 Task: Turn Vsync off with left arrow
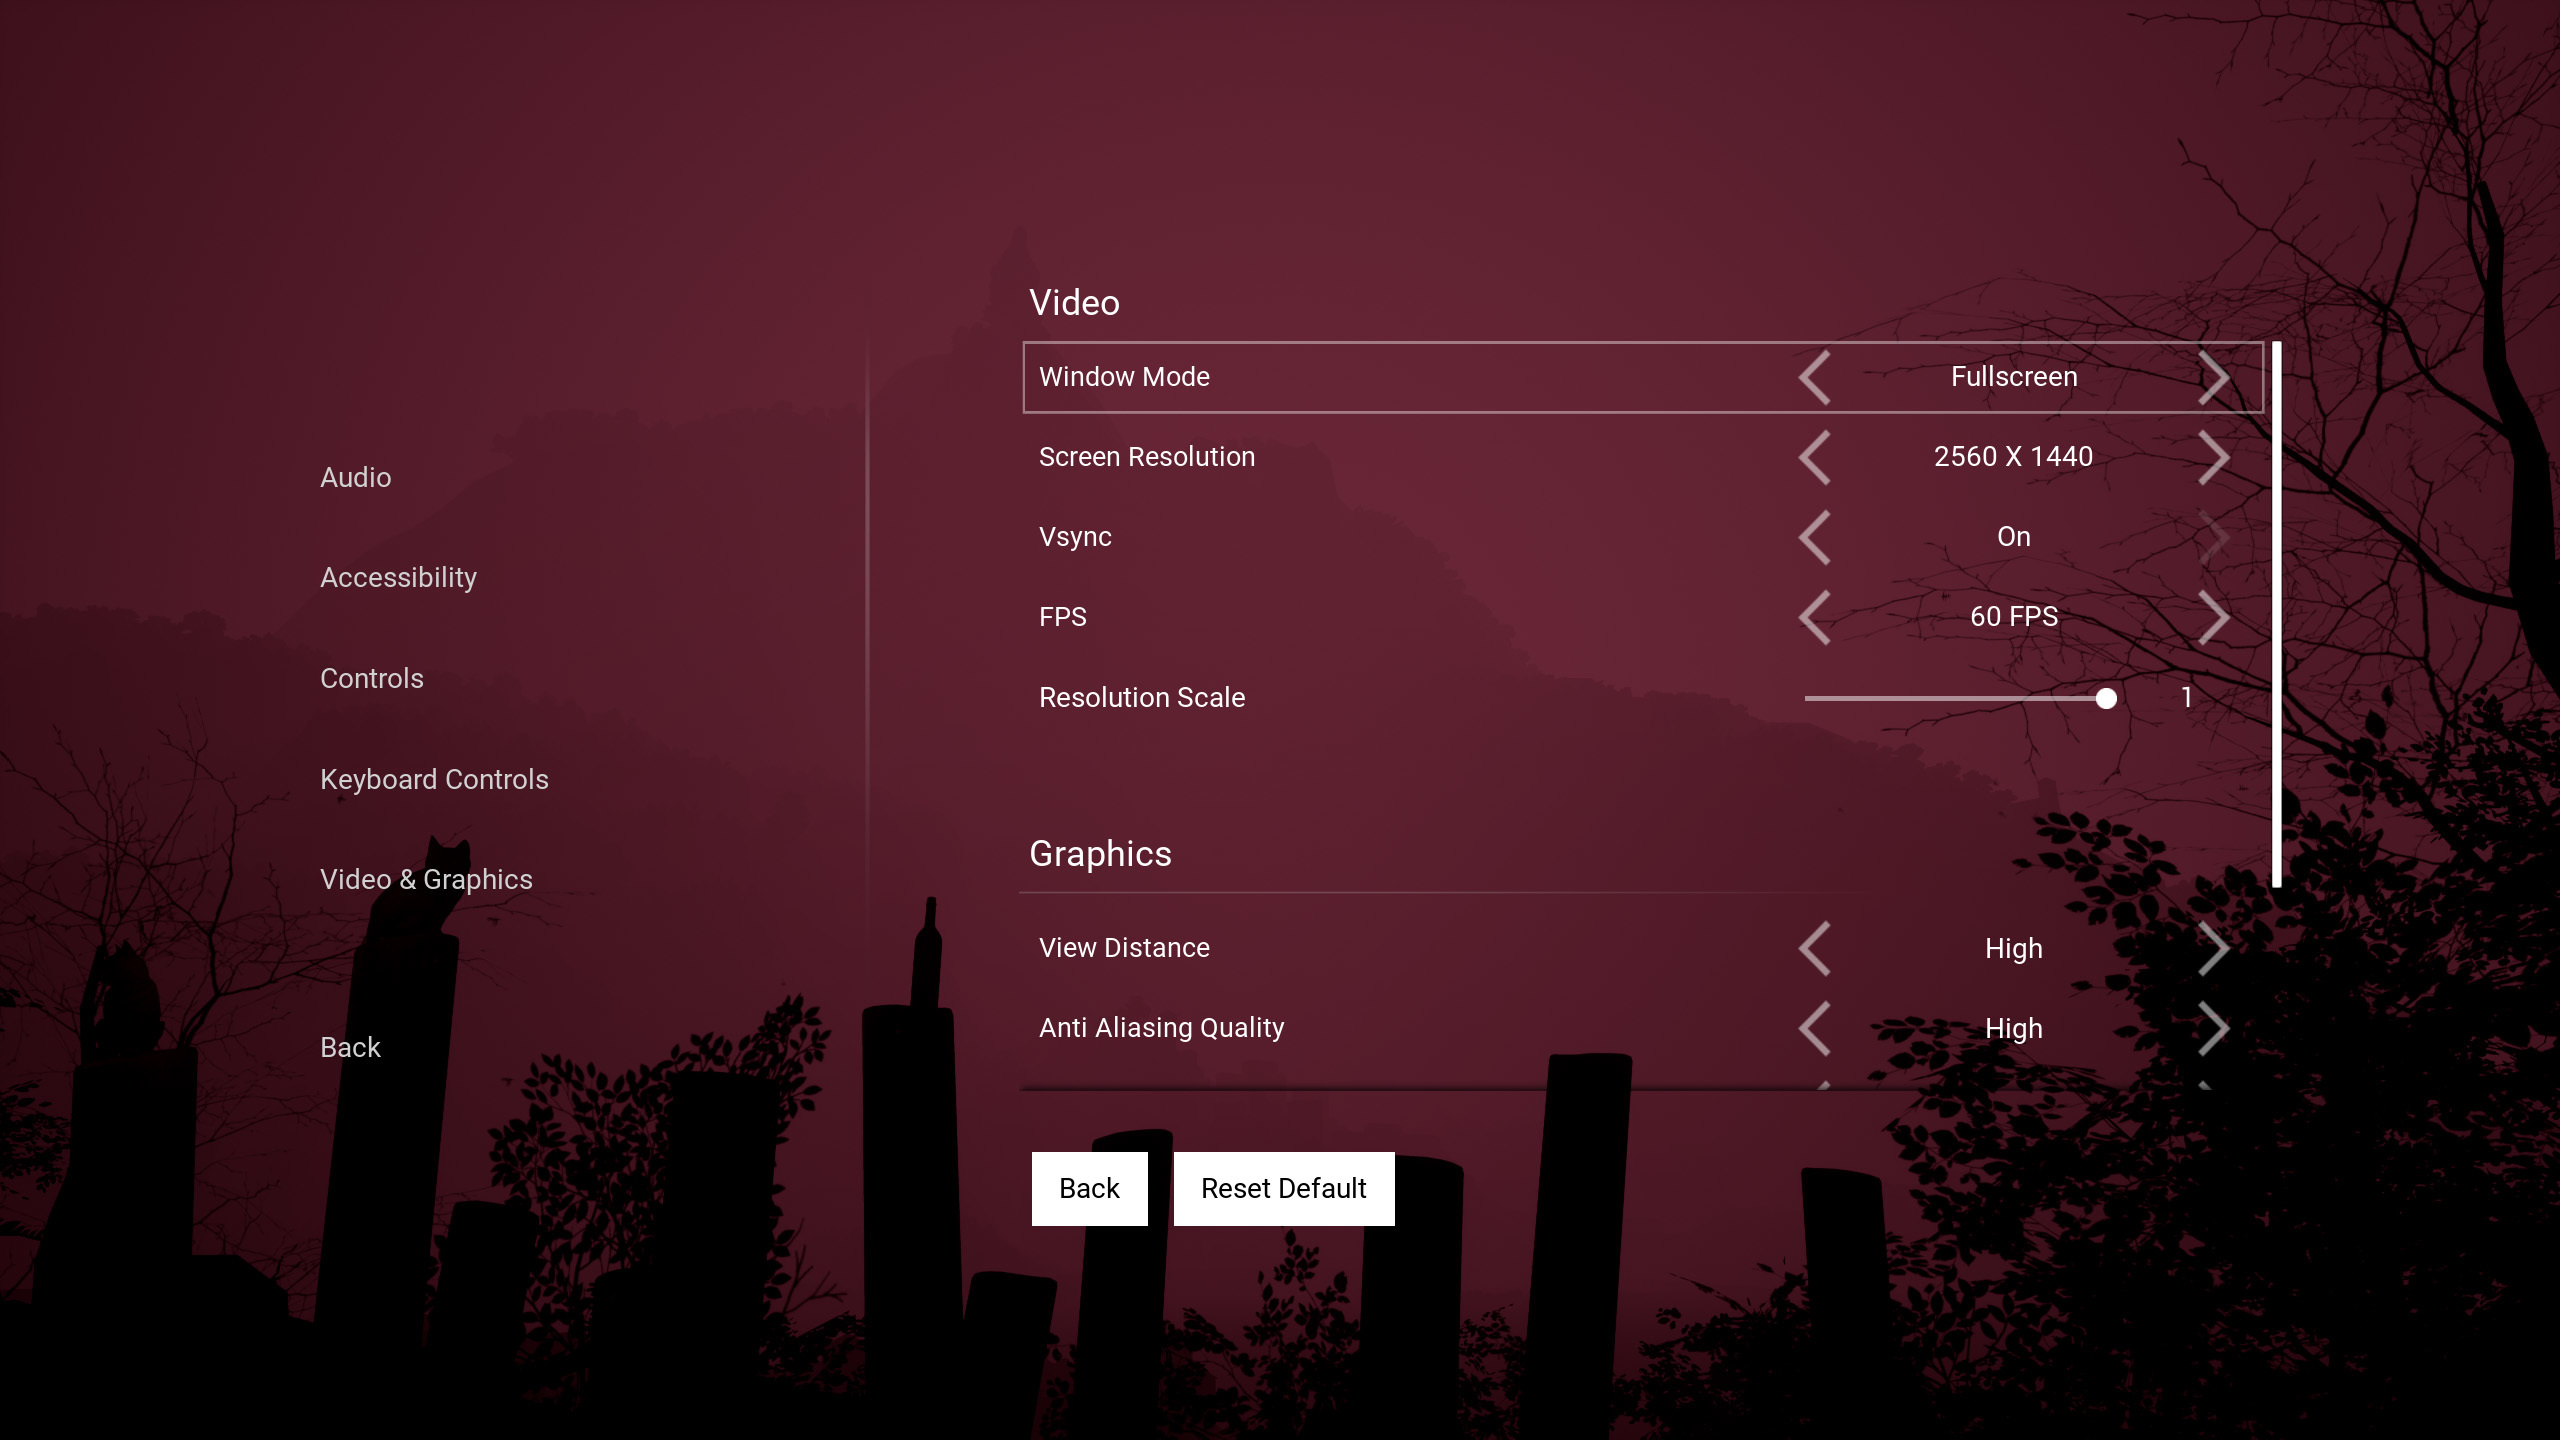[1814, 537]
